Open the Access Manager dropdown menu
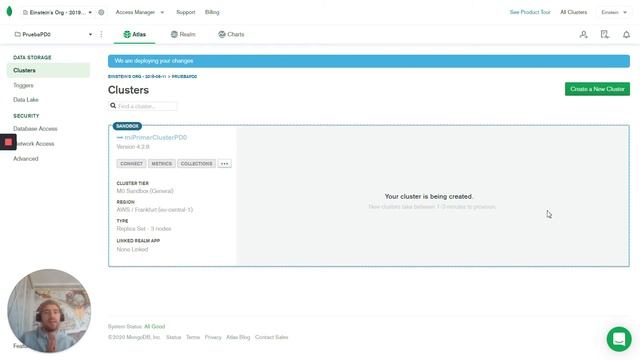This screenshot has width=640, height=360. (x=140, y=12)
